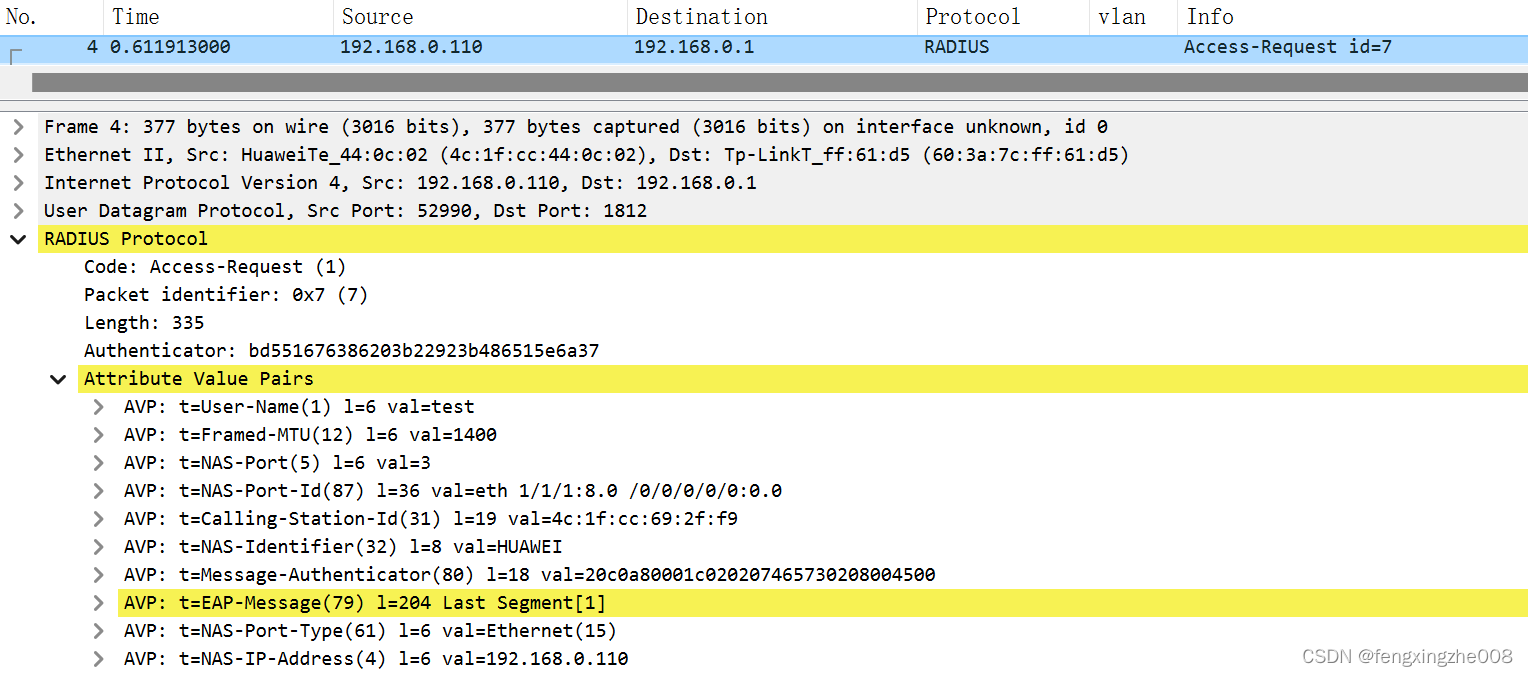Screen dimensions: 1528x676
Task: Expand the Calling-Station-Id AVP
Action: pos(98,518)
